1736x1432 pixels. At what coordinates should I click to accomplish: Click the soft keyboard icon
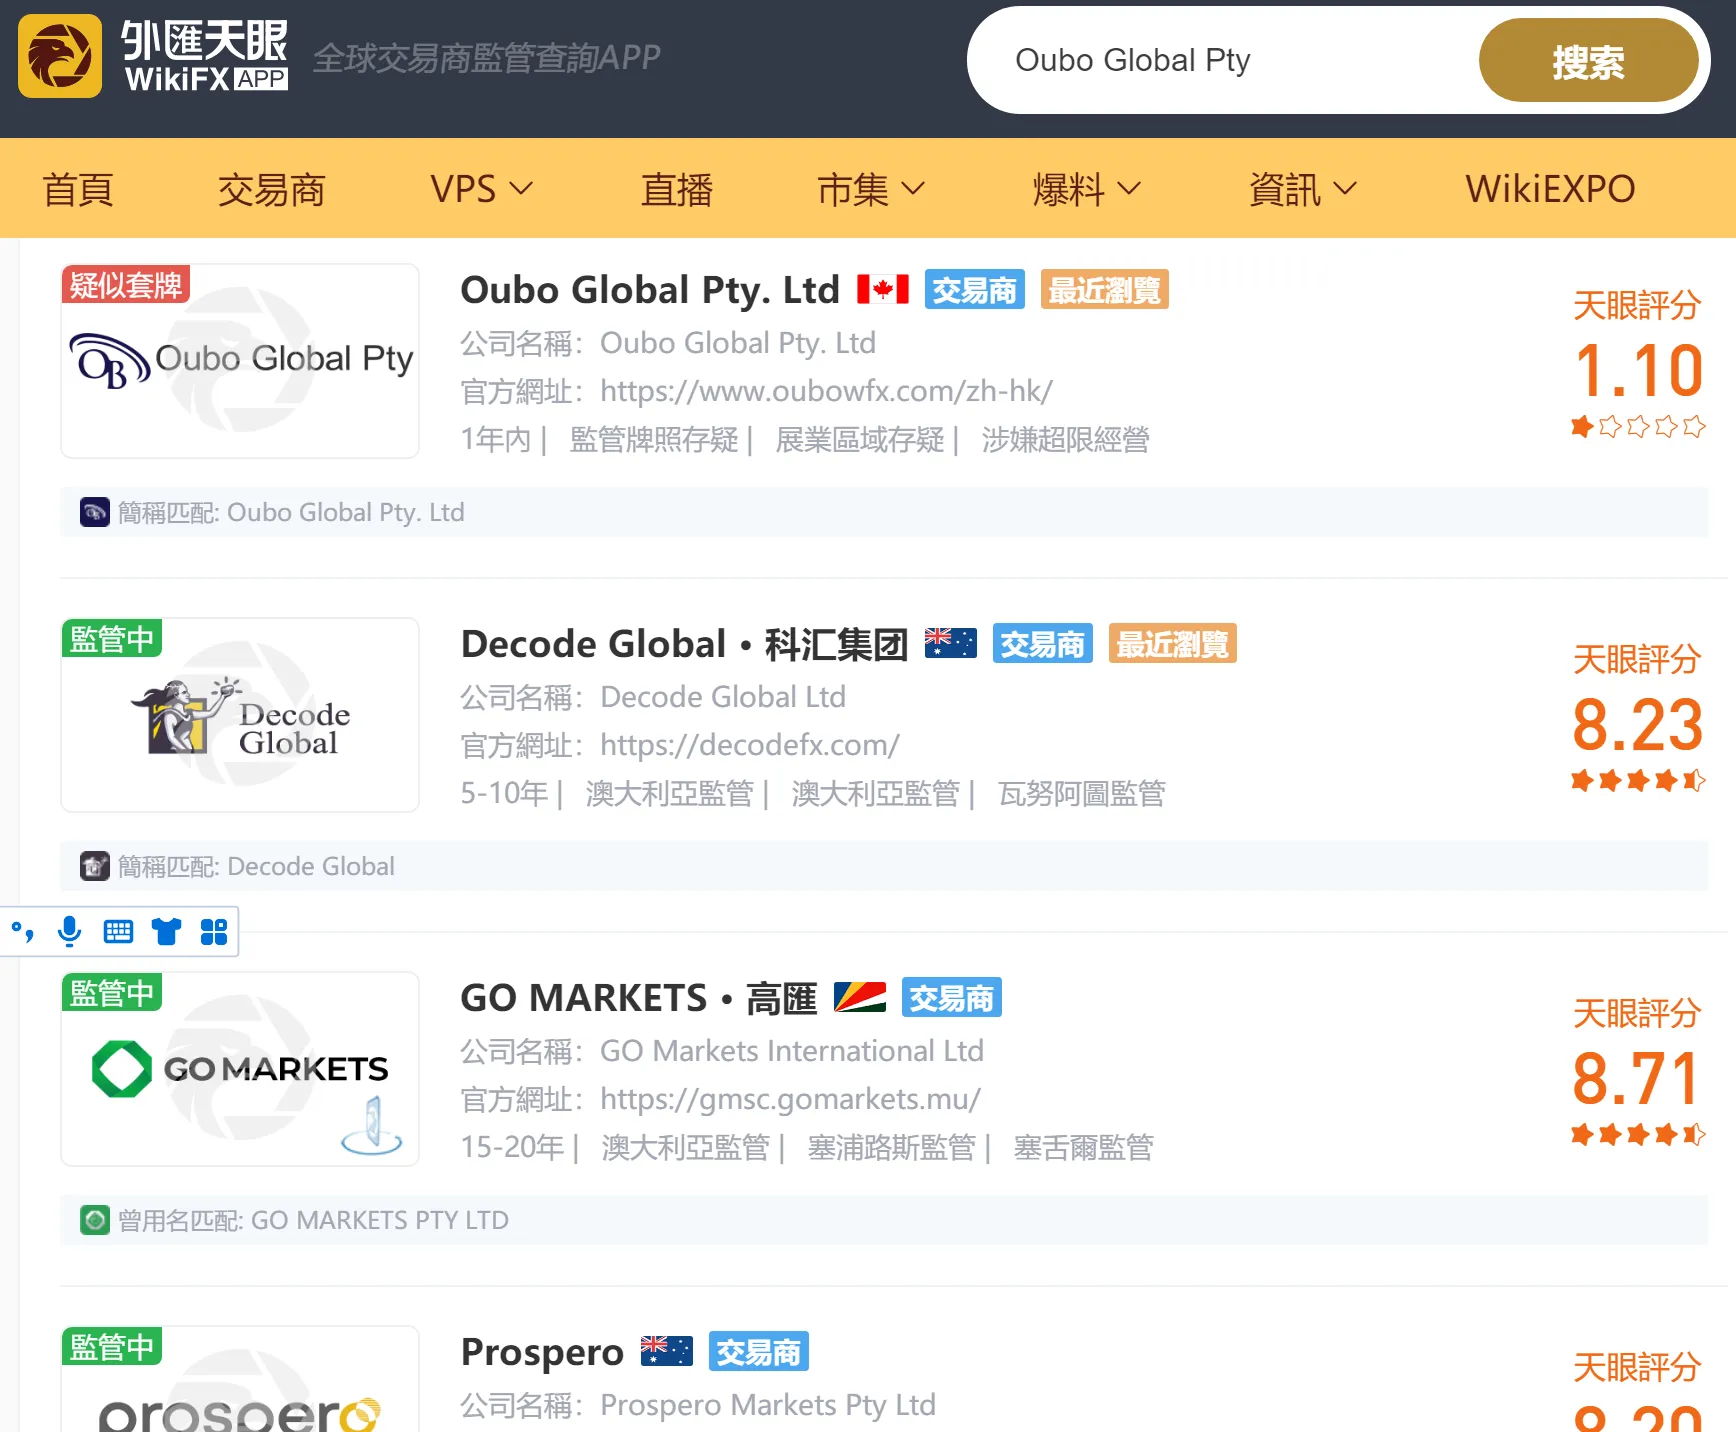click(118, 932)
